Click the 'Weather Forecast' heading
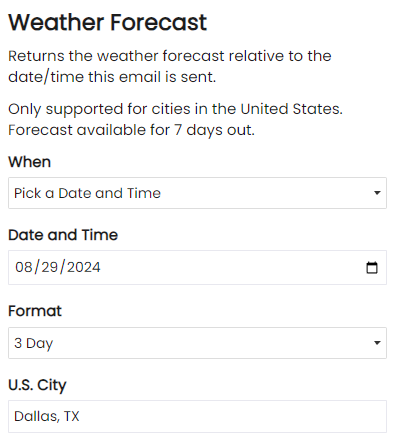Image resolution: width=394 pixels, height=446 pixels. click(108, 23)
